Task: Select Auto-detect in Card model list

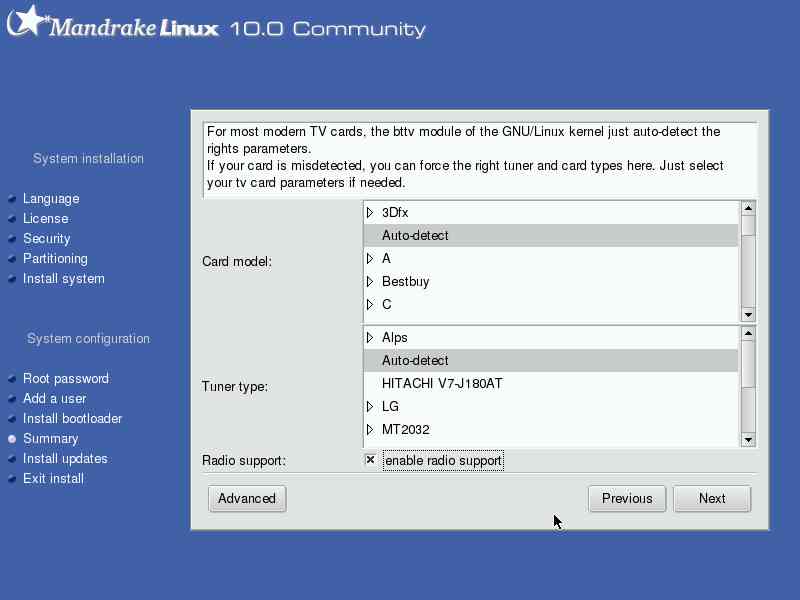Action: 551,236
